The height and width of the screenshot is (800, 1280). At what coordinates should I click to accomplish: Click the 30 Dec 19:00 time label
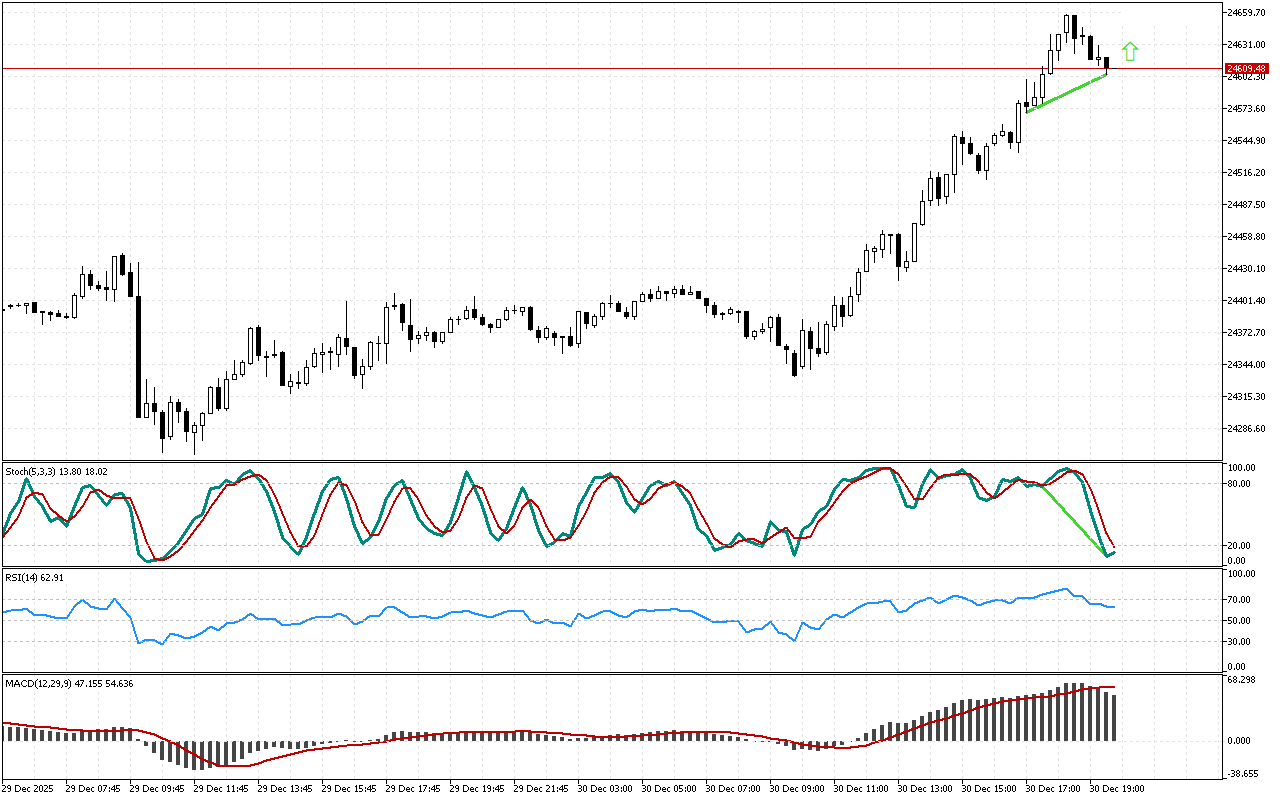pos(1118,788)
